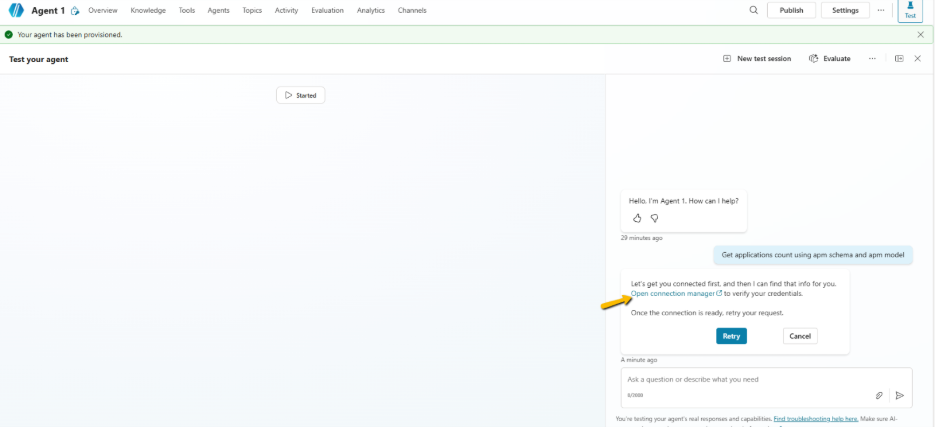The width and height of the screenshot is (936, 427).
Task: Click the send arrow icon
Action: [x=900, y=395]
